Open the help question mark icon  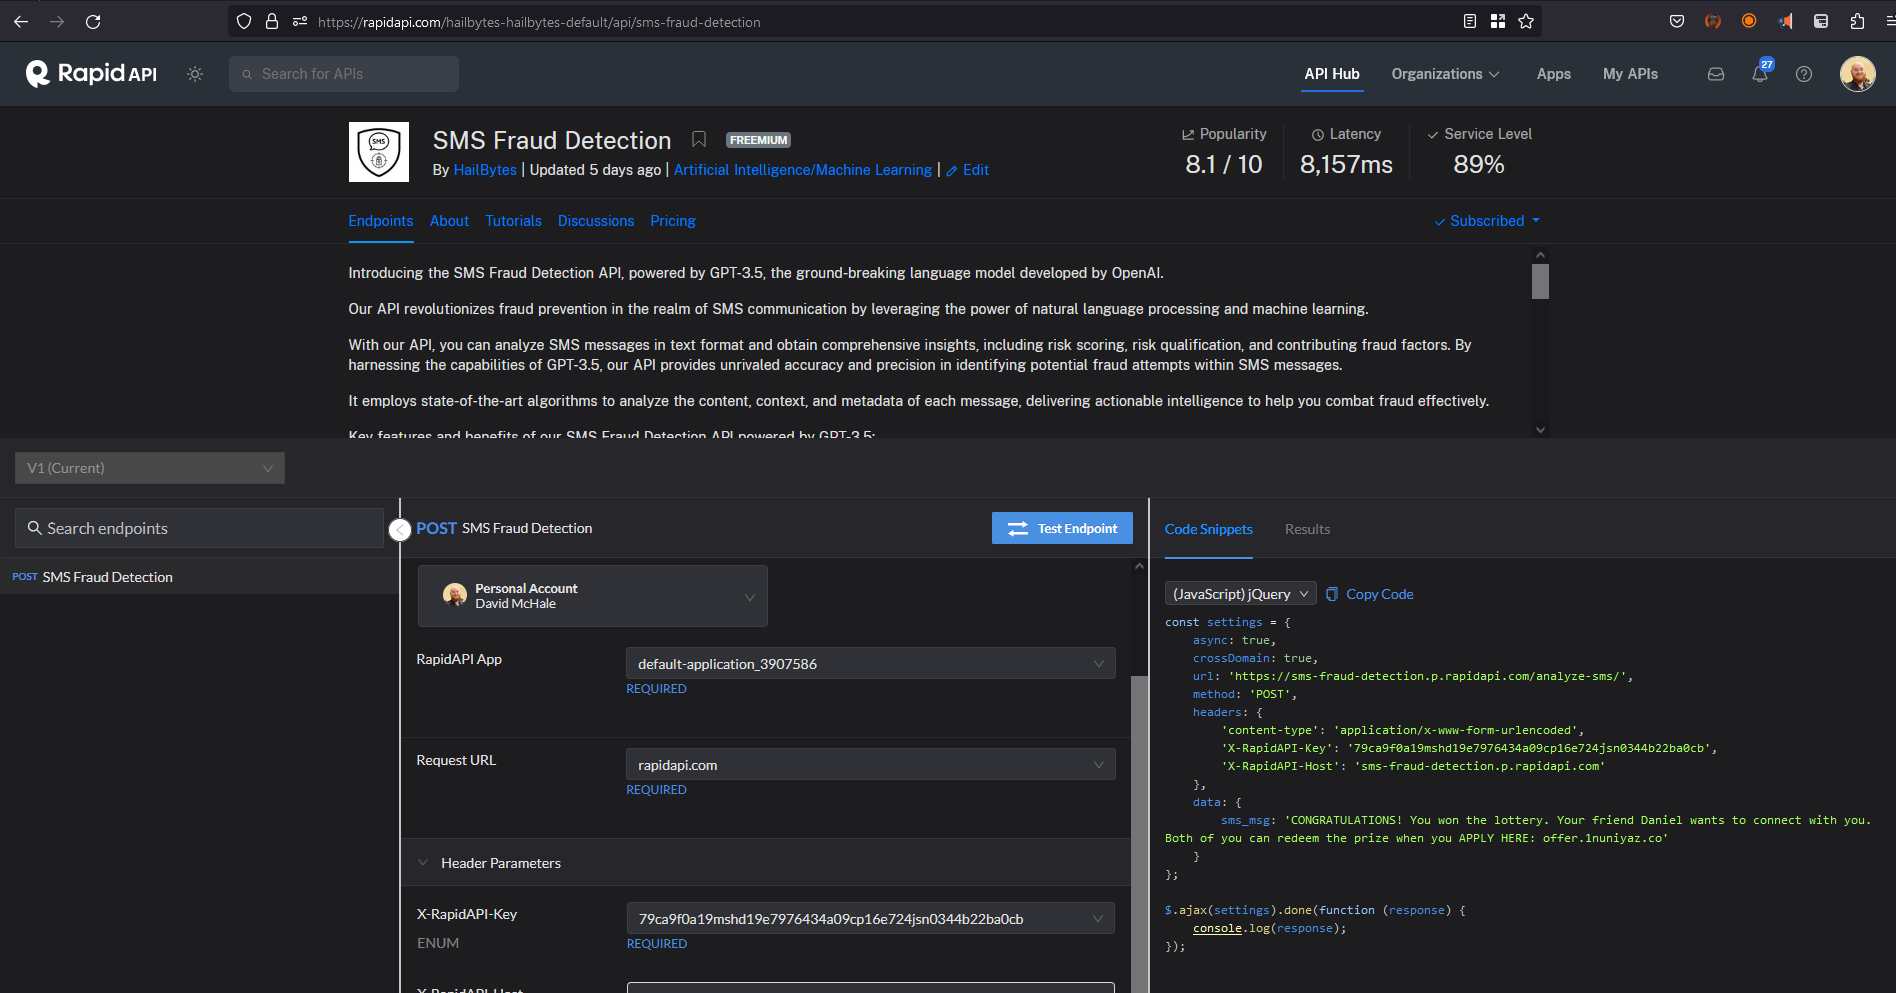tap(1804, 74)
